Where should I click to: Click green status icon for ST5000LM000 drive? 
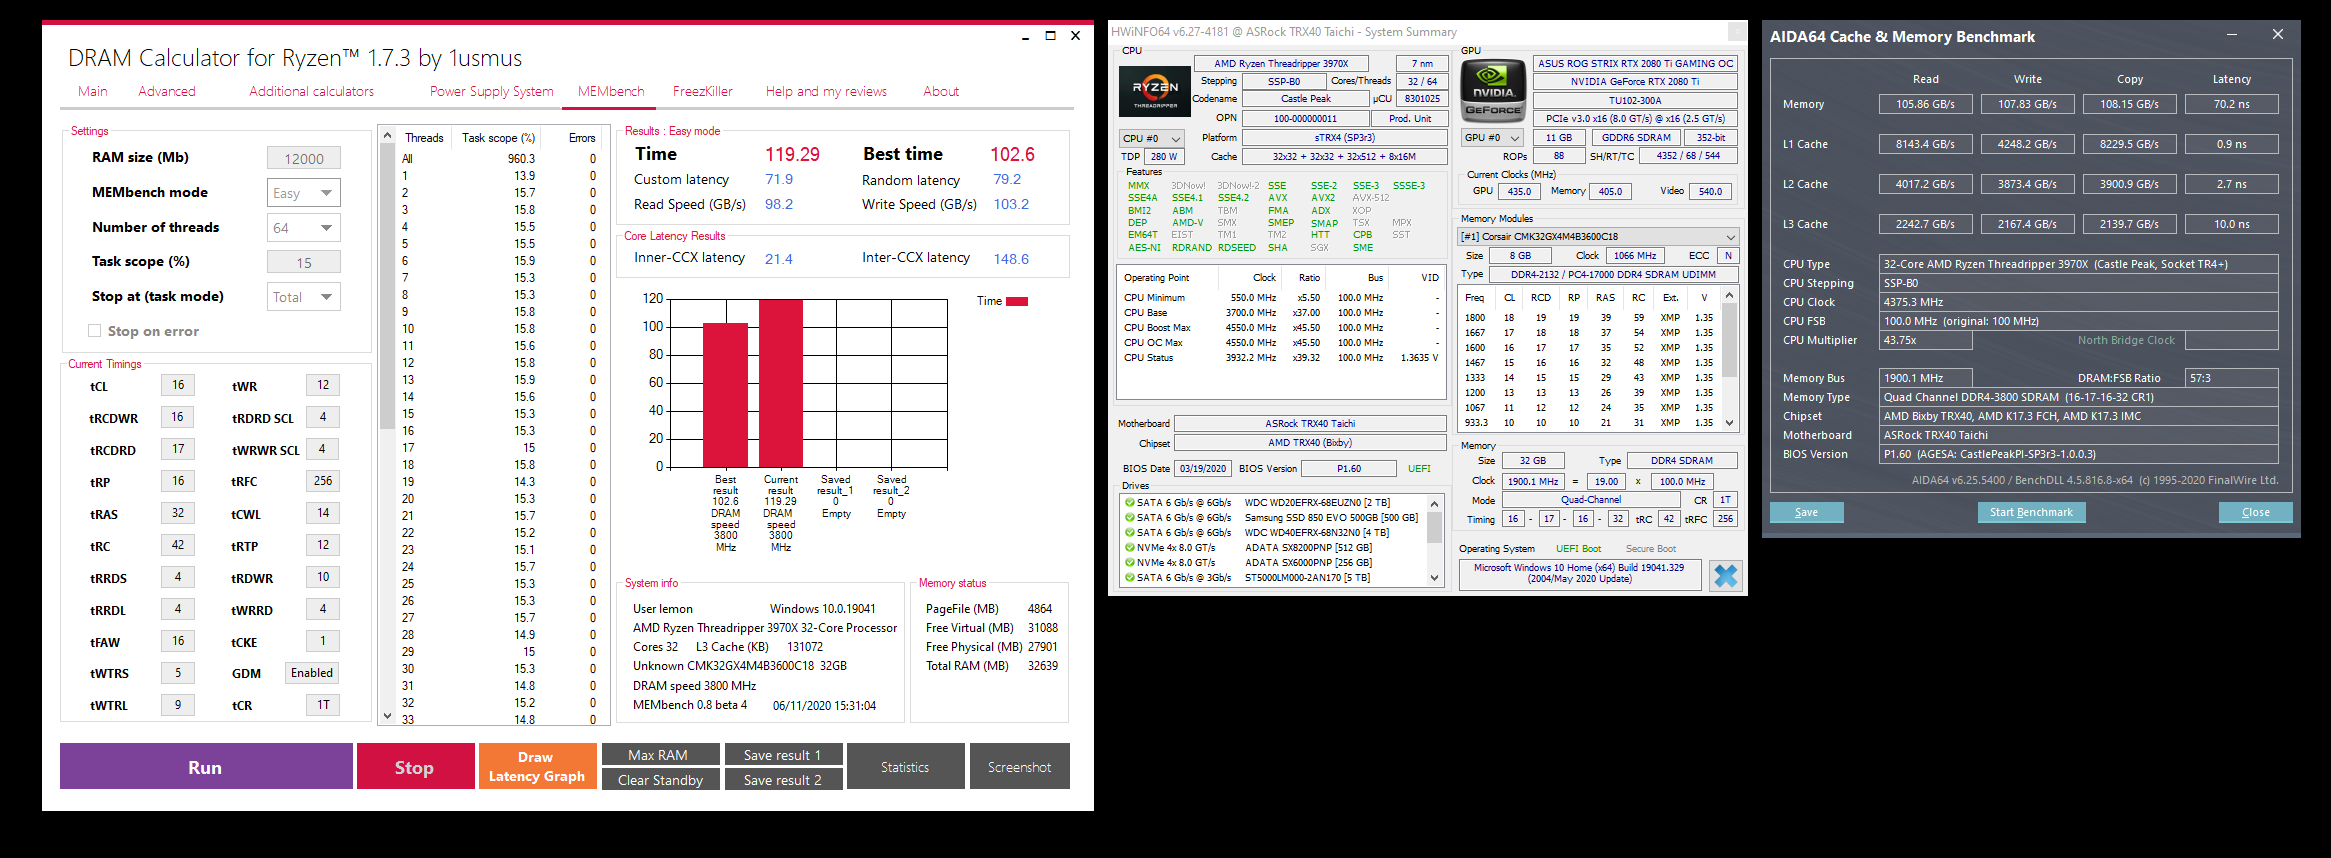pos(1129,578)
